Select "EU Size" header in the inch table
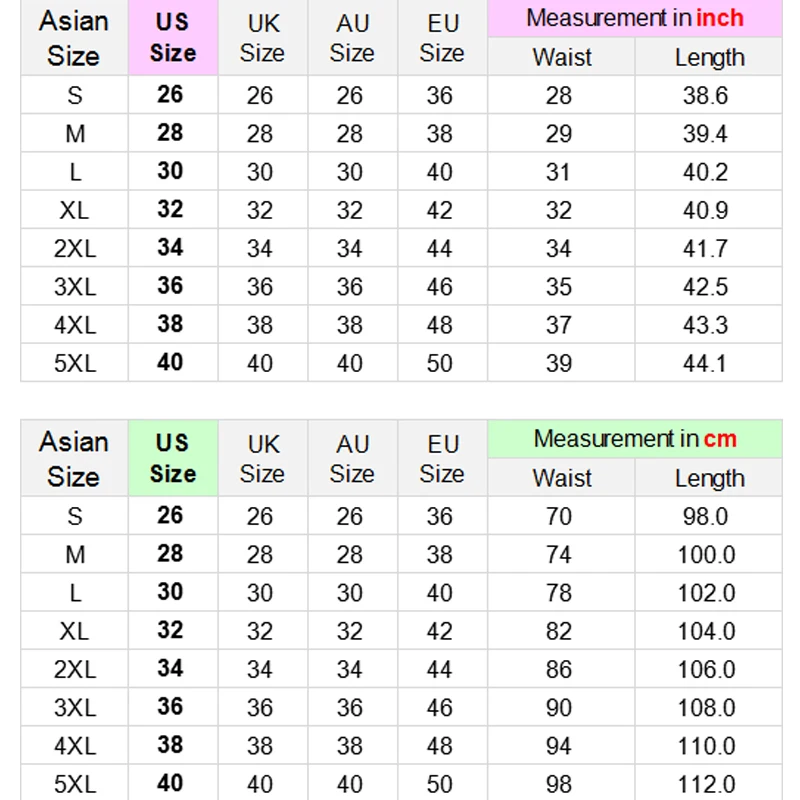Screen dimensions: 800x800 [442, 37]
